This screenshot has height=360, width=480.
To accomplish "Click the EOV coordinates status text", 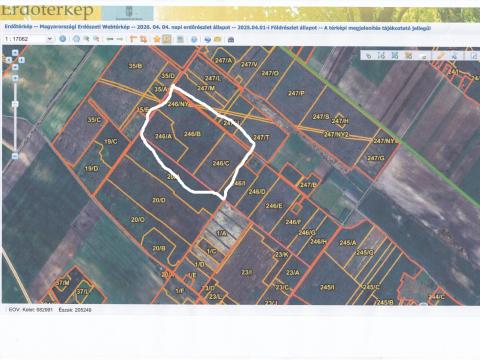I will tap(50, 310).
